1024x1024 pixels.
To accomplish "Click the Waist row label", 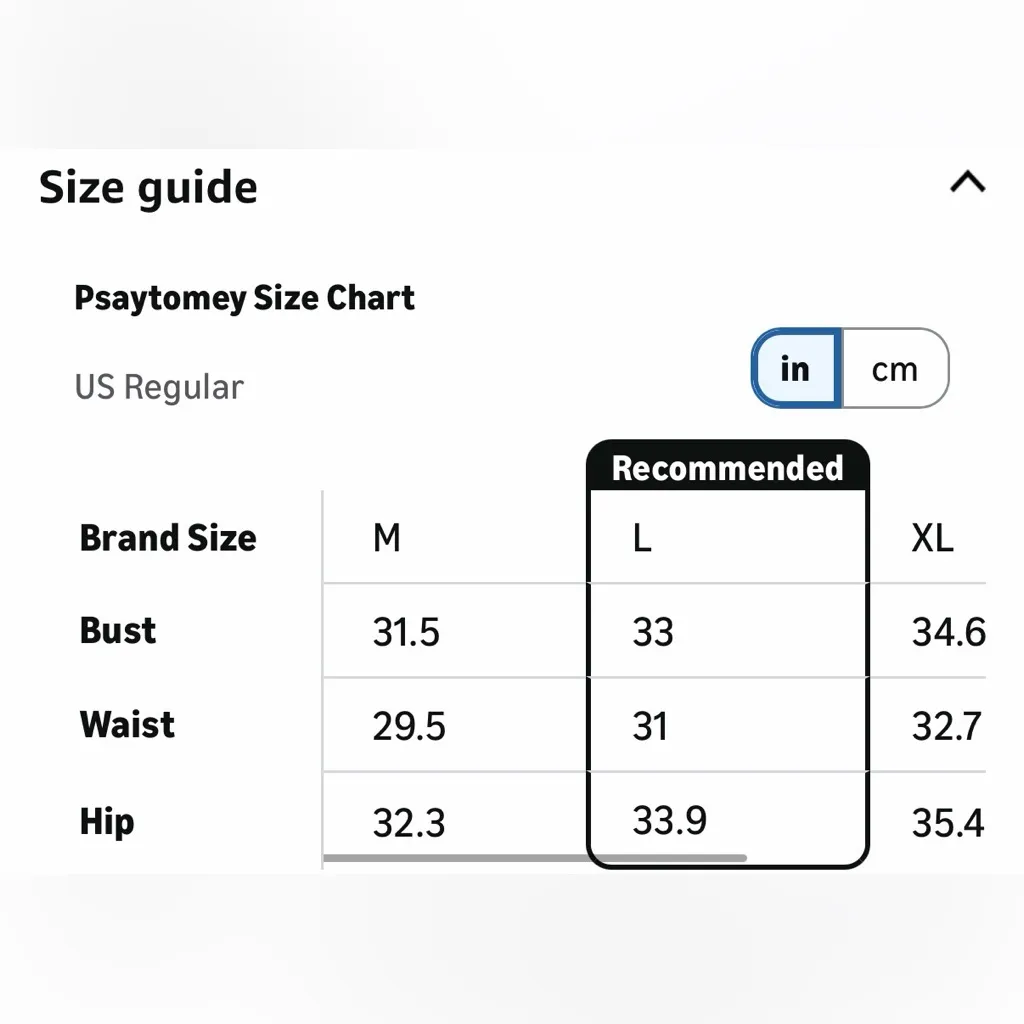I will pos(127,725).
